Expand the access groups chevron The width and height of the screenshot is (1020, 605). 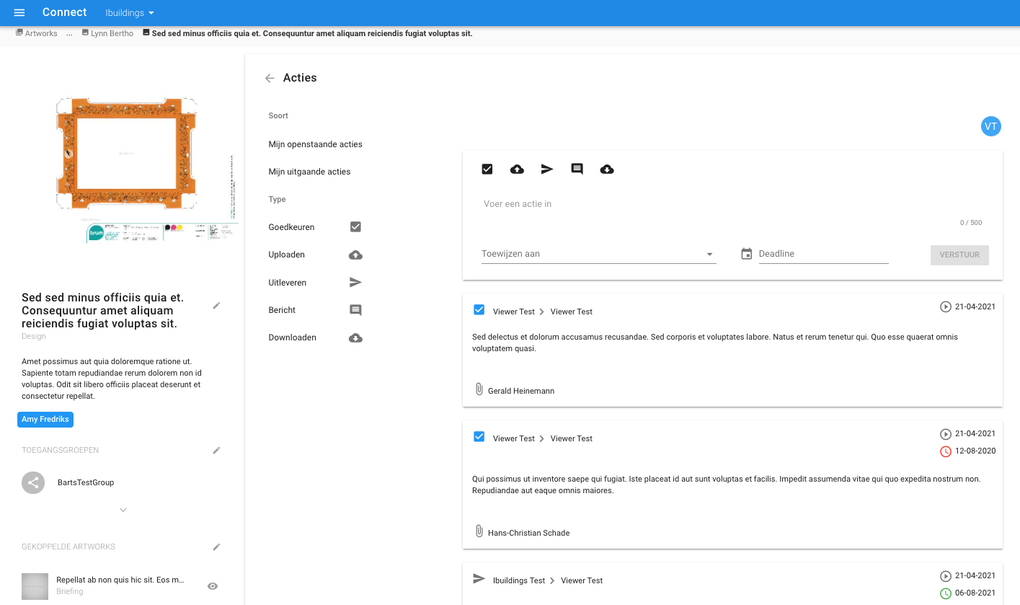pyautogui.click(x=123, y=510)
